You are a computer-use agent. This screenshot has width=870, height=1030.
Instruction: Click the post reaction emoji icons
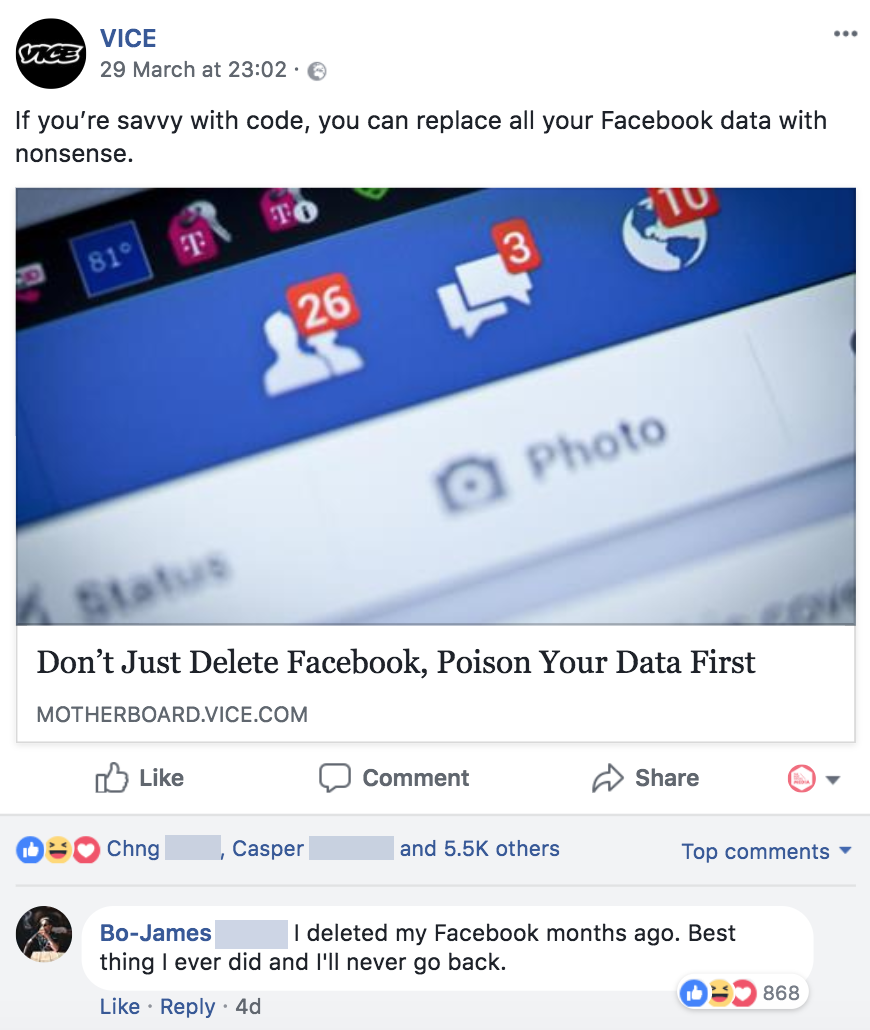[x=59, y=850]
